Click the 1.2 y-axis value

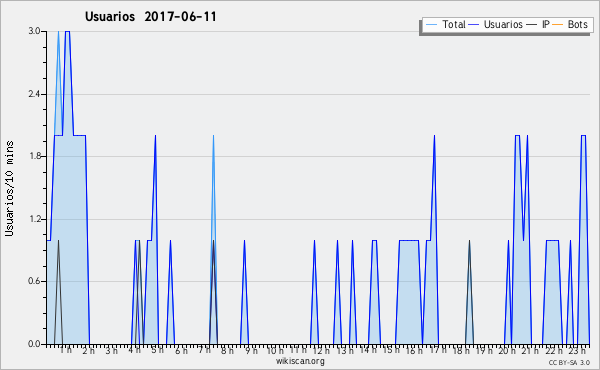click(34, 219)
